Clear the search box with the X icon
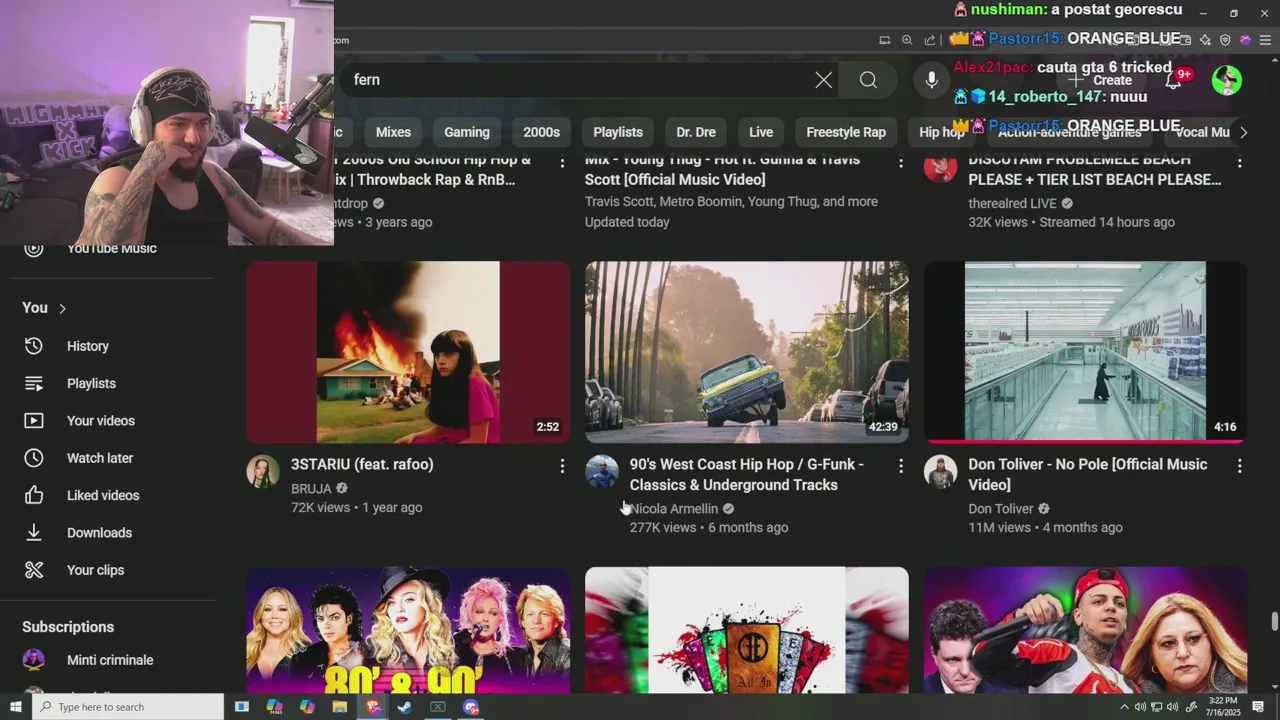 [x=823, y=80]
